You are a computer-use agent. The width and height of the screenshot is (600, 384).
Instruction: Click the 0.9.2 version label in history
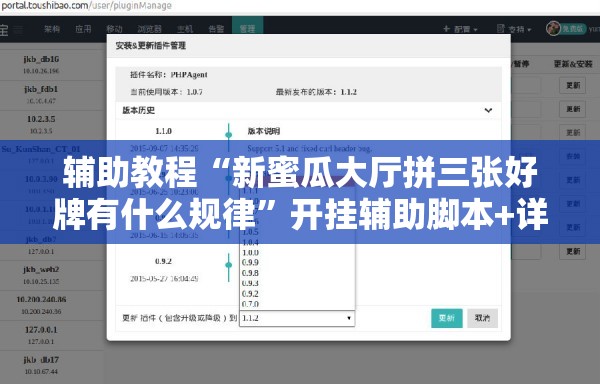click(x=163, y=261)
